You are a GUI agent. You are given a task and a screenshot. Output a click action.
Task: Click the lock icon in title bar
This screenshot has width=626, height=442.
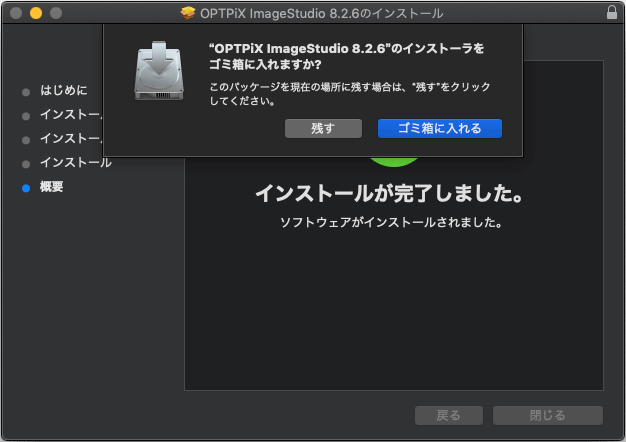[x=612, y=12]
